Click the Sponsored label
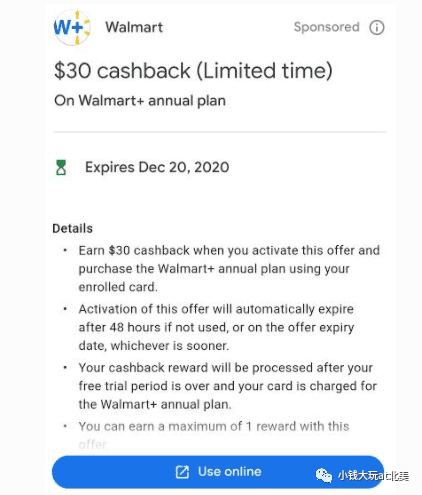Screen dimensions: 422x495 (326, 27)
